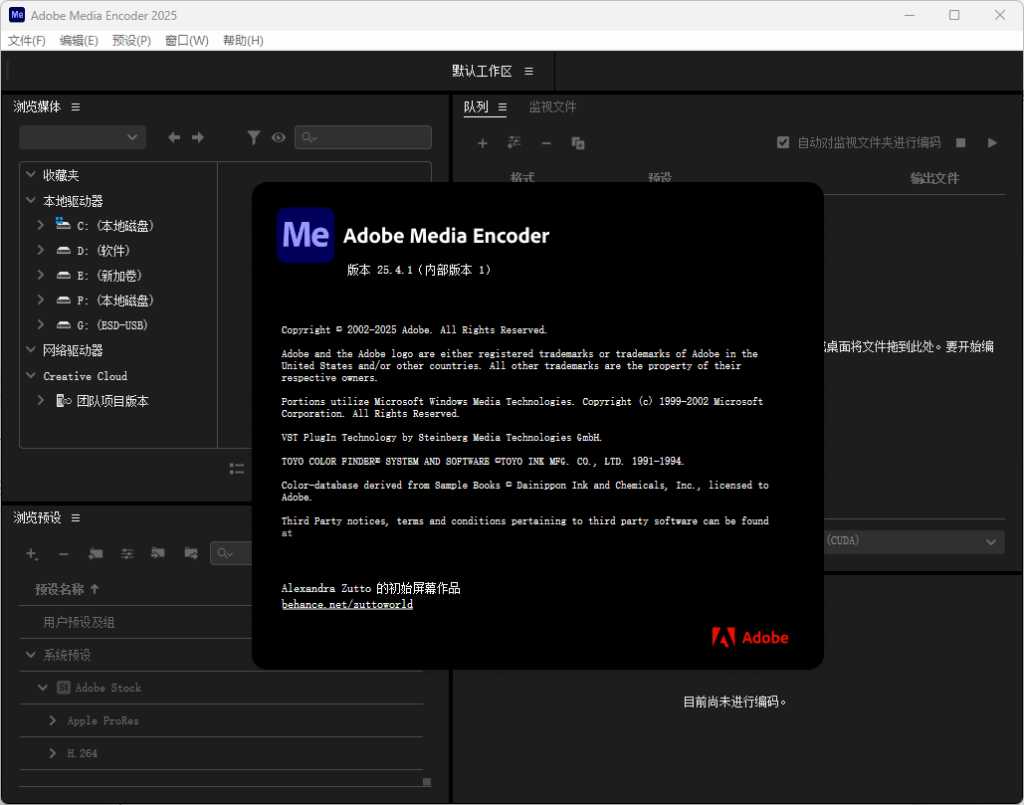
Task: Open preset settings via the sliders icon
Action: pyautogui.click(x=127, y=553)
